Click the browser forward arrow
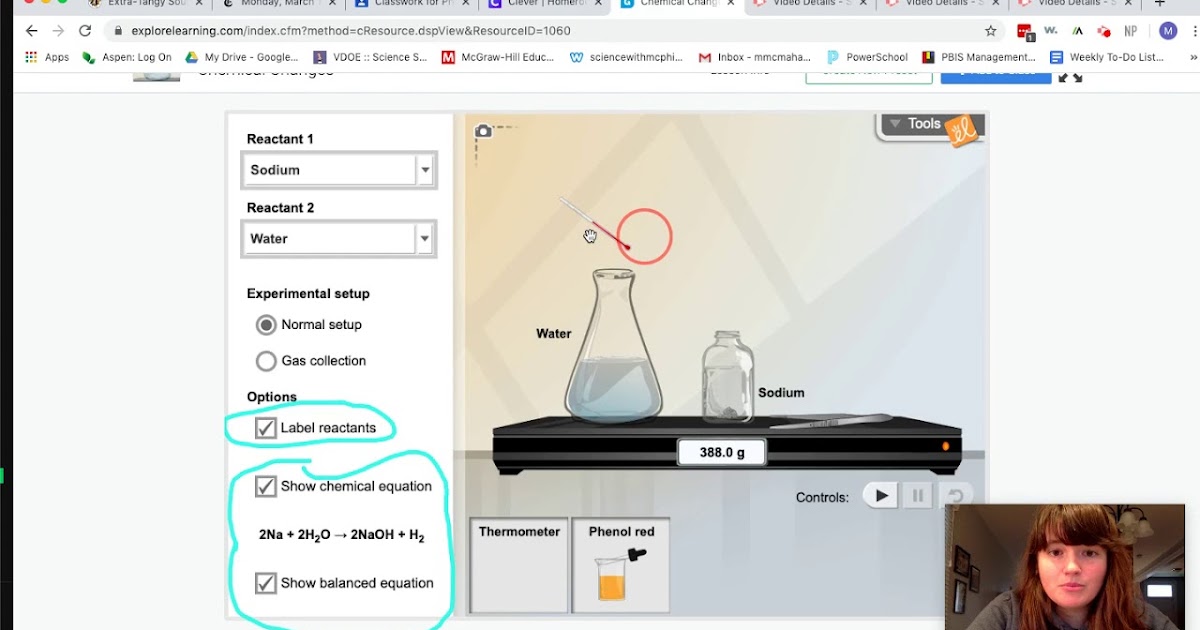 coord(58,31)
